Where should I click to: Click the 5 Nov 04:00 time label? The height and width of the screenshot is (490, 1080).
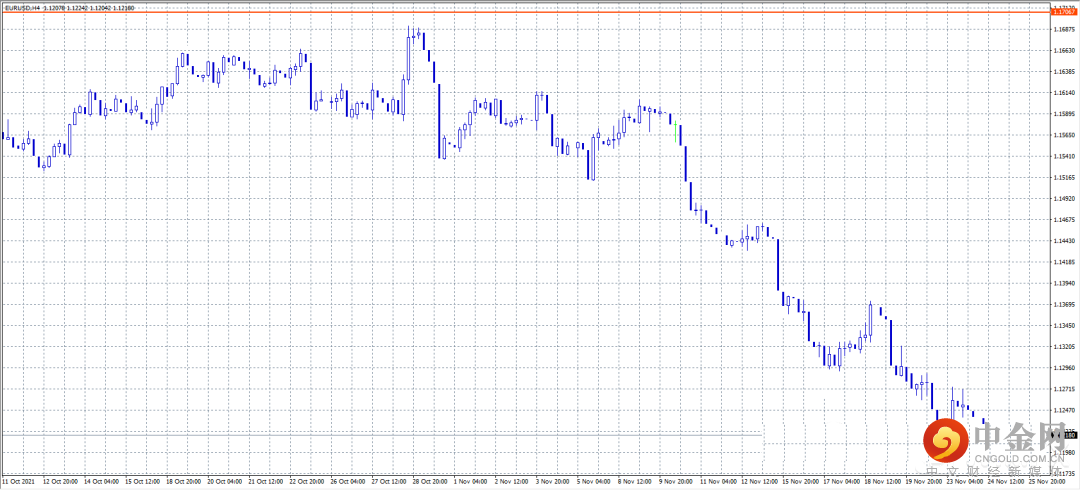click(x=596, y=482)
